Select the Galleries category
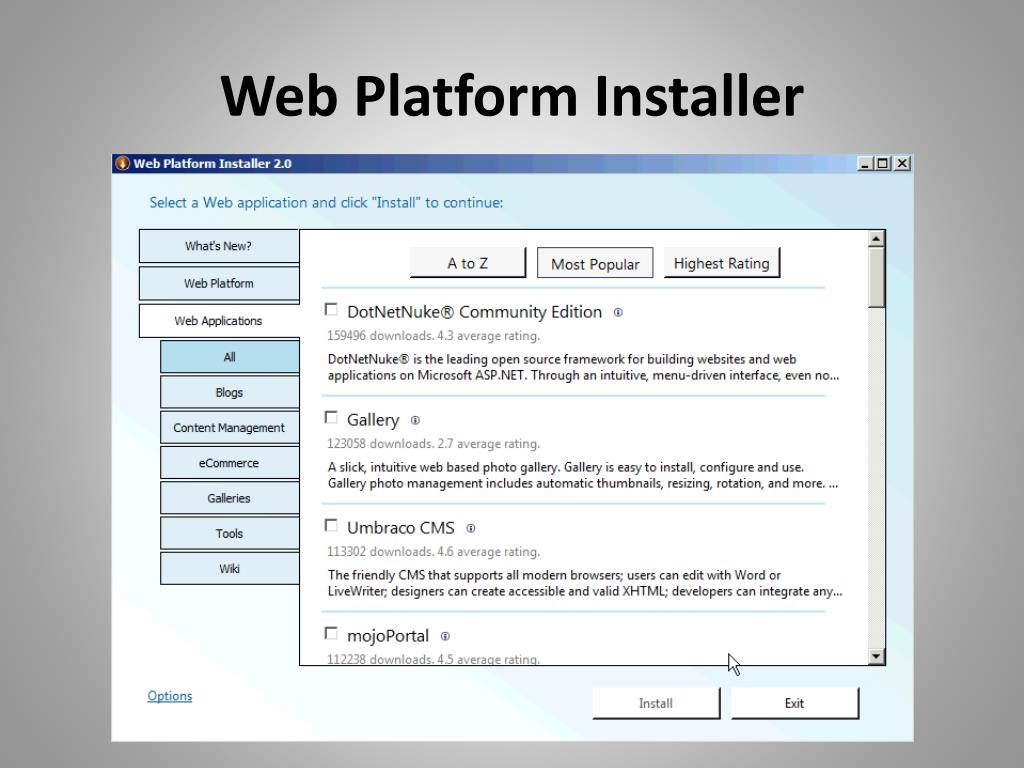The image size is (1024, 768). (x=229, y=498)
